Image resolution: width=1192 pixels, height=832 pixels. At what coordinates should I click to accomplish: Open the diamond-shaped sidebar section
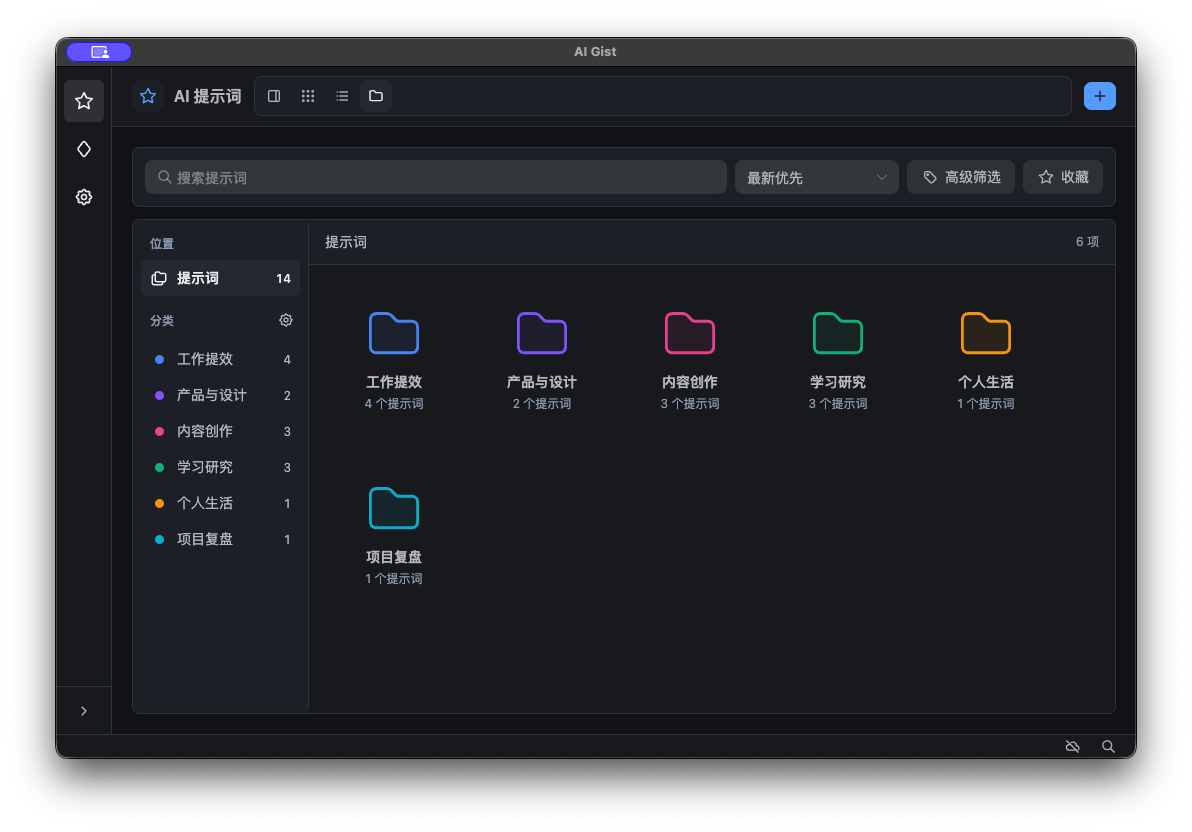[84, 149]
